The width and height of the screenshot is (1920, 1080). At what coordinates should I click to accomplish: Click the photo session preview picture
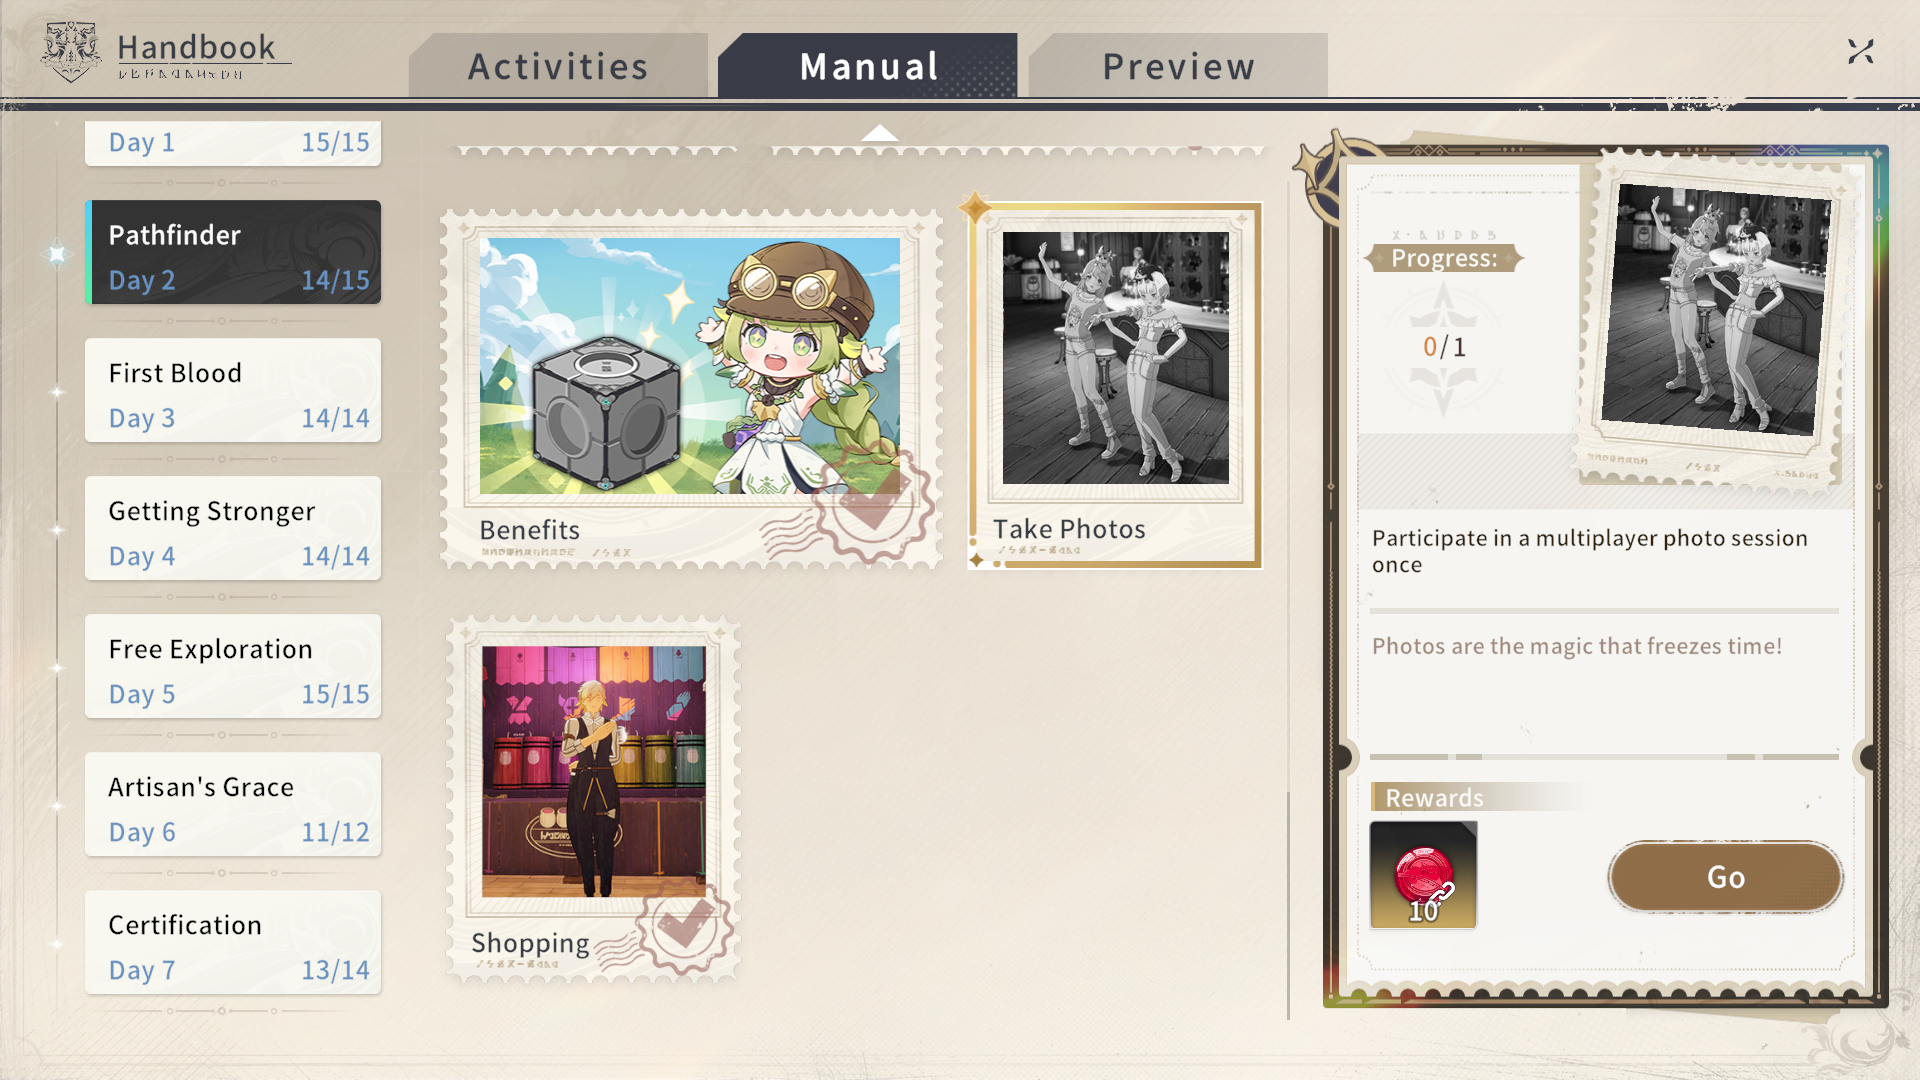[x=1716, y=309]
